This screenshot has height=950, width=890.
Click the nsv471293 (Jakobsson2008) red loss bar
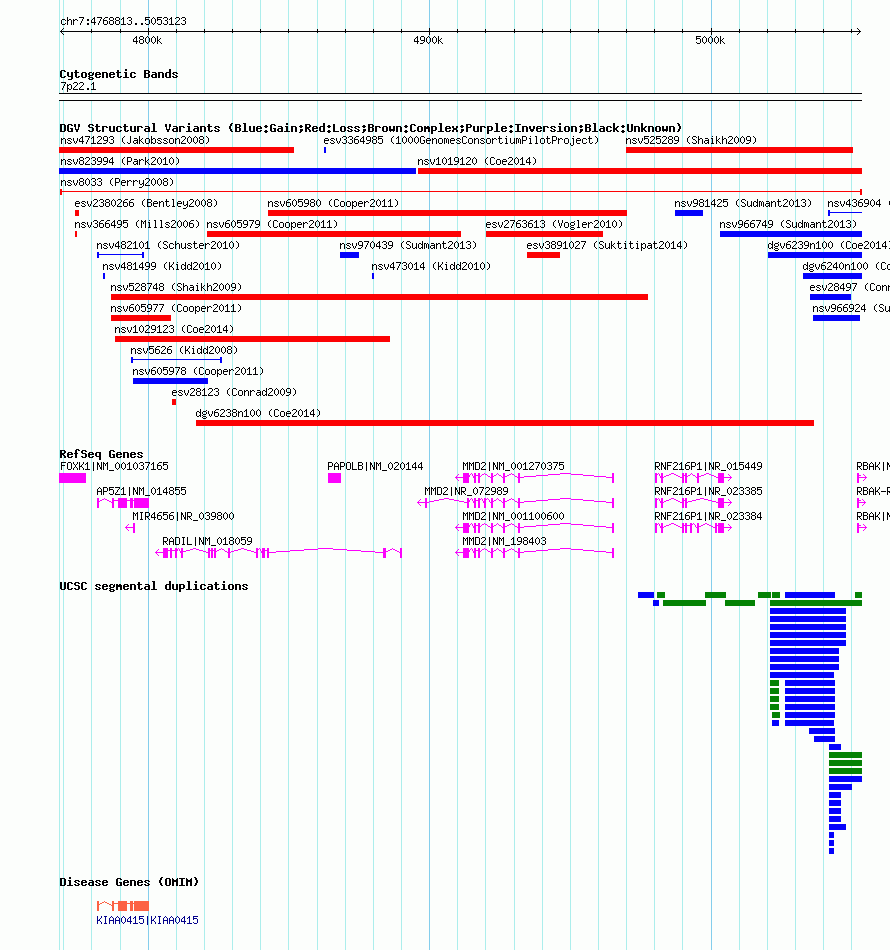pos(176,150)
